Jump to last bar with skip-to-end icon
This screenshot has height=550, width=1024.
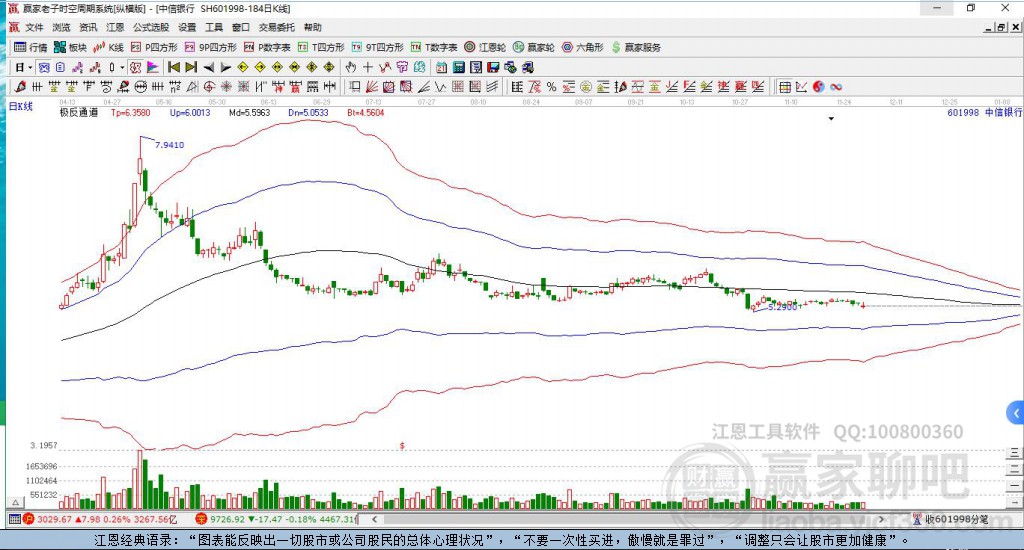point(191,67)
